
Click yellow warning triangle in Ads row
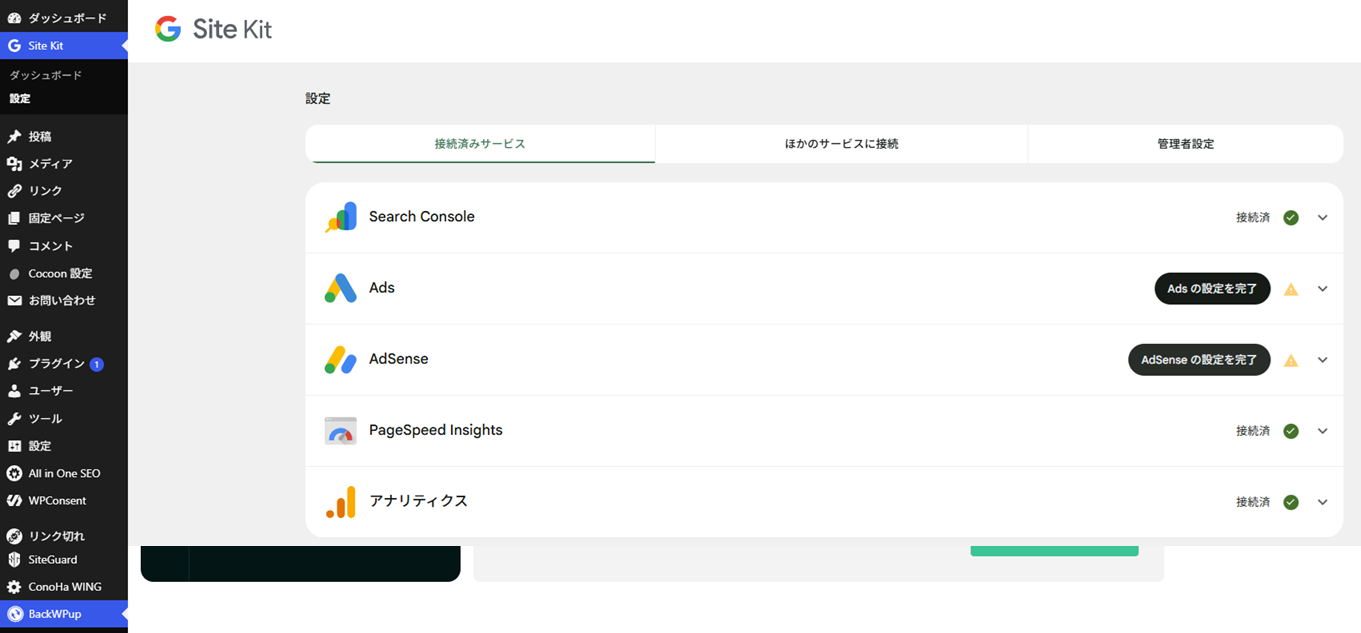point(1291,289)
